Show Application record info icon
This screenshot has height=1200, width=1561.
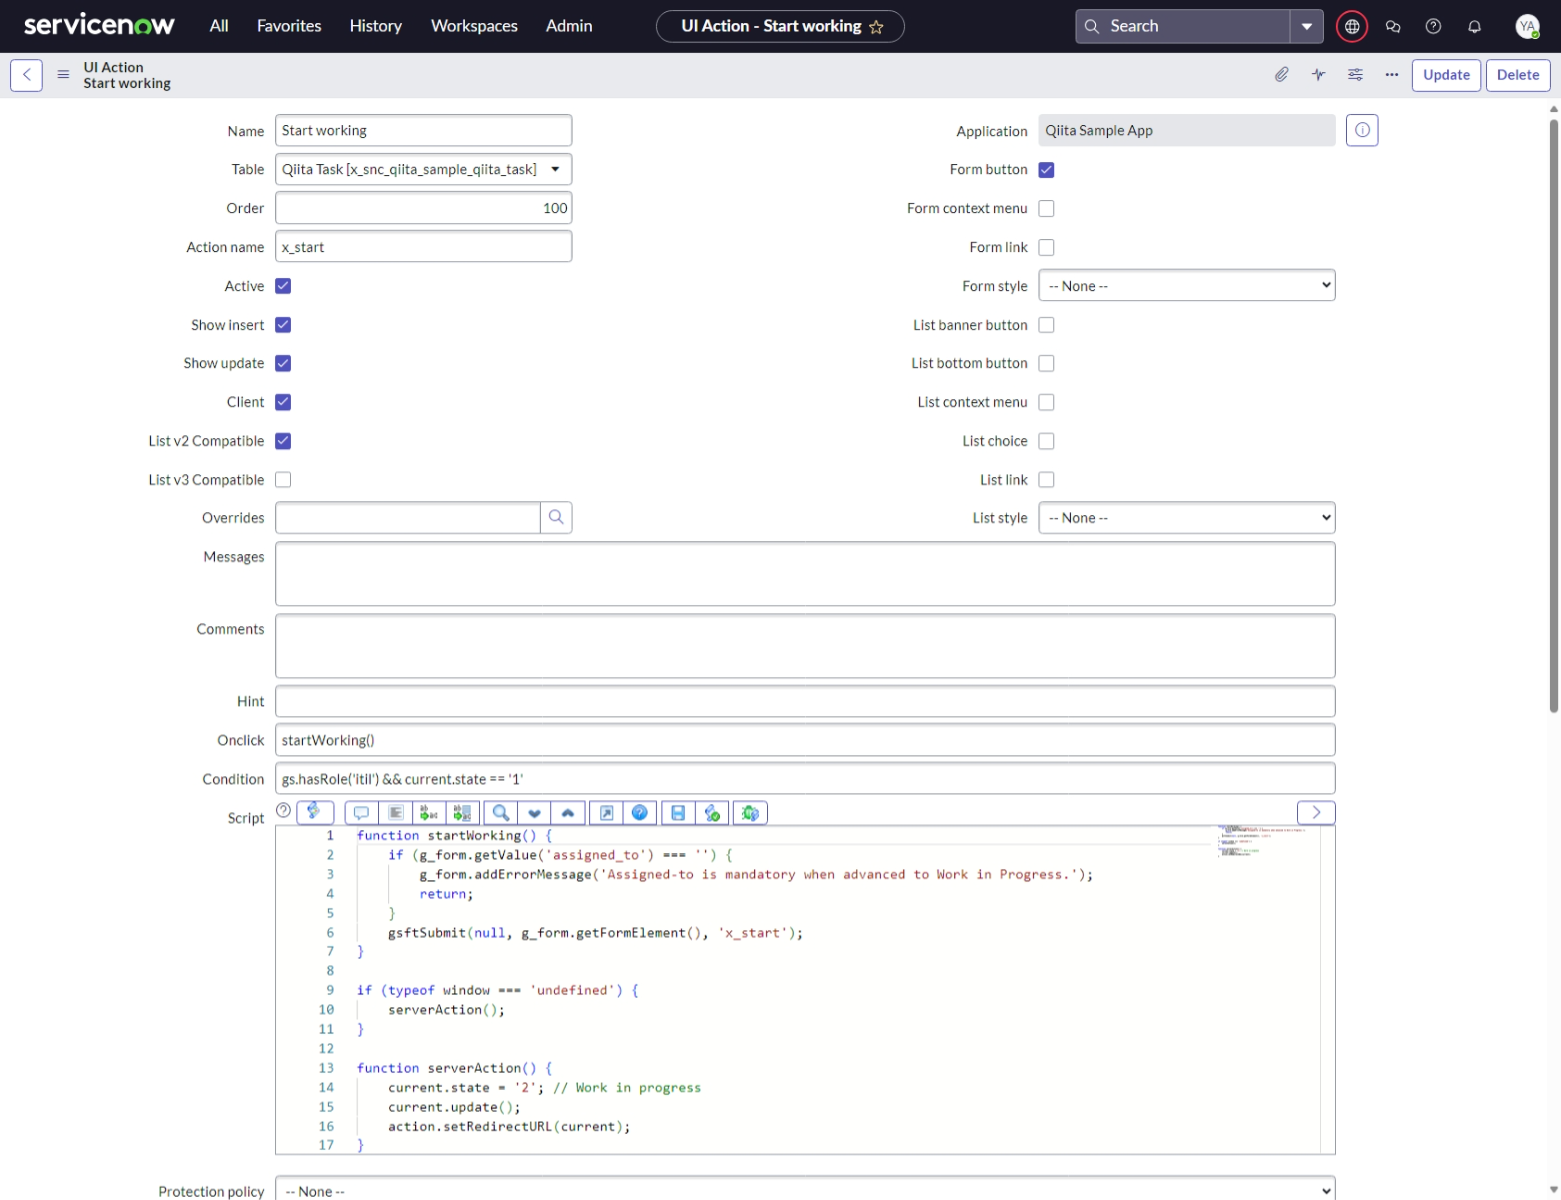click(1362, 130)
